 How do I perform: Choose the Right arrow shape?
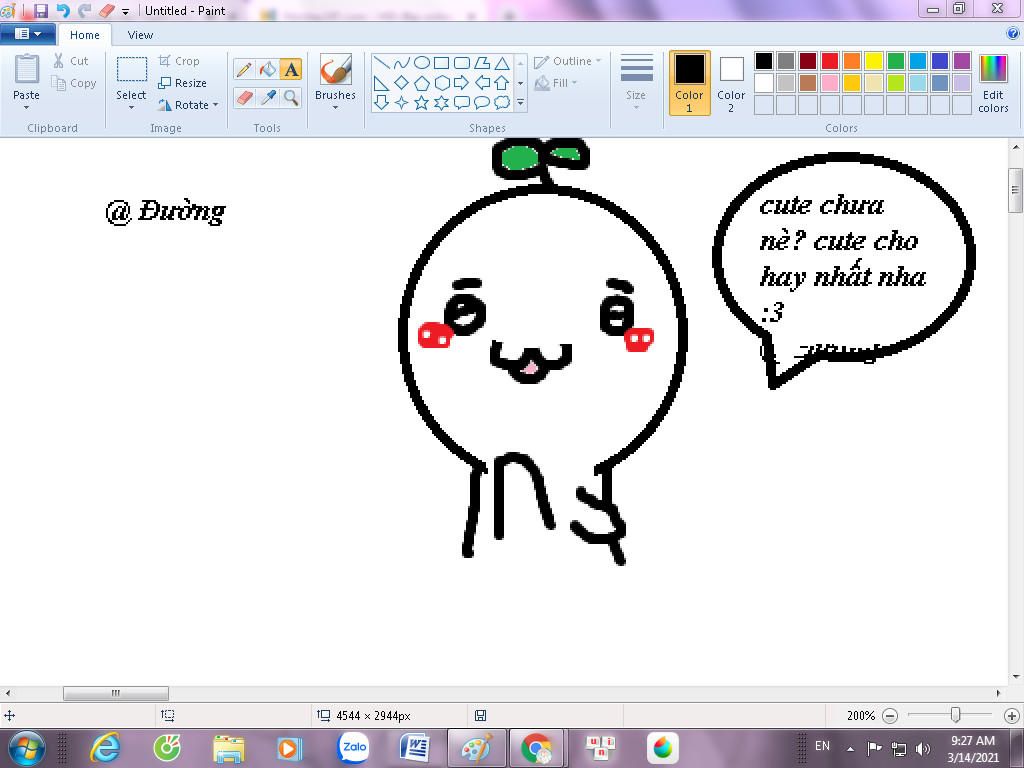click(x=462, y=83)
